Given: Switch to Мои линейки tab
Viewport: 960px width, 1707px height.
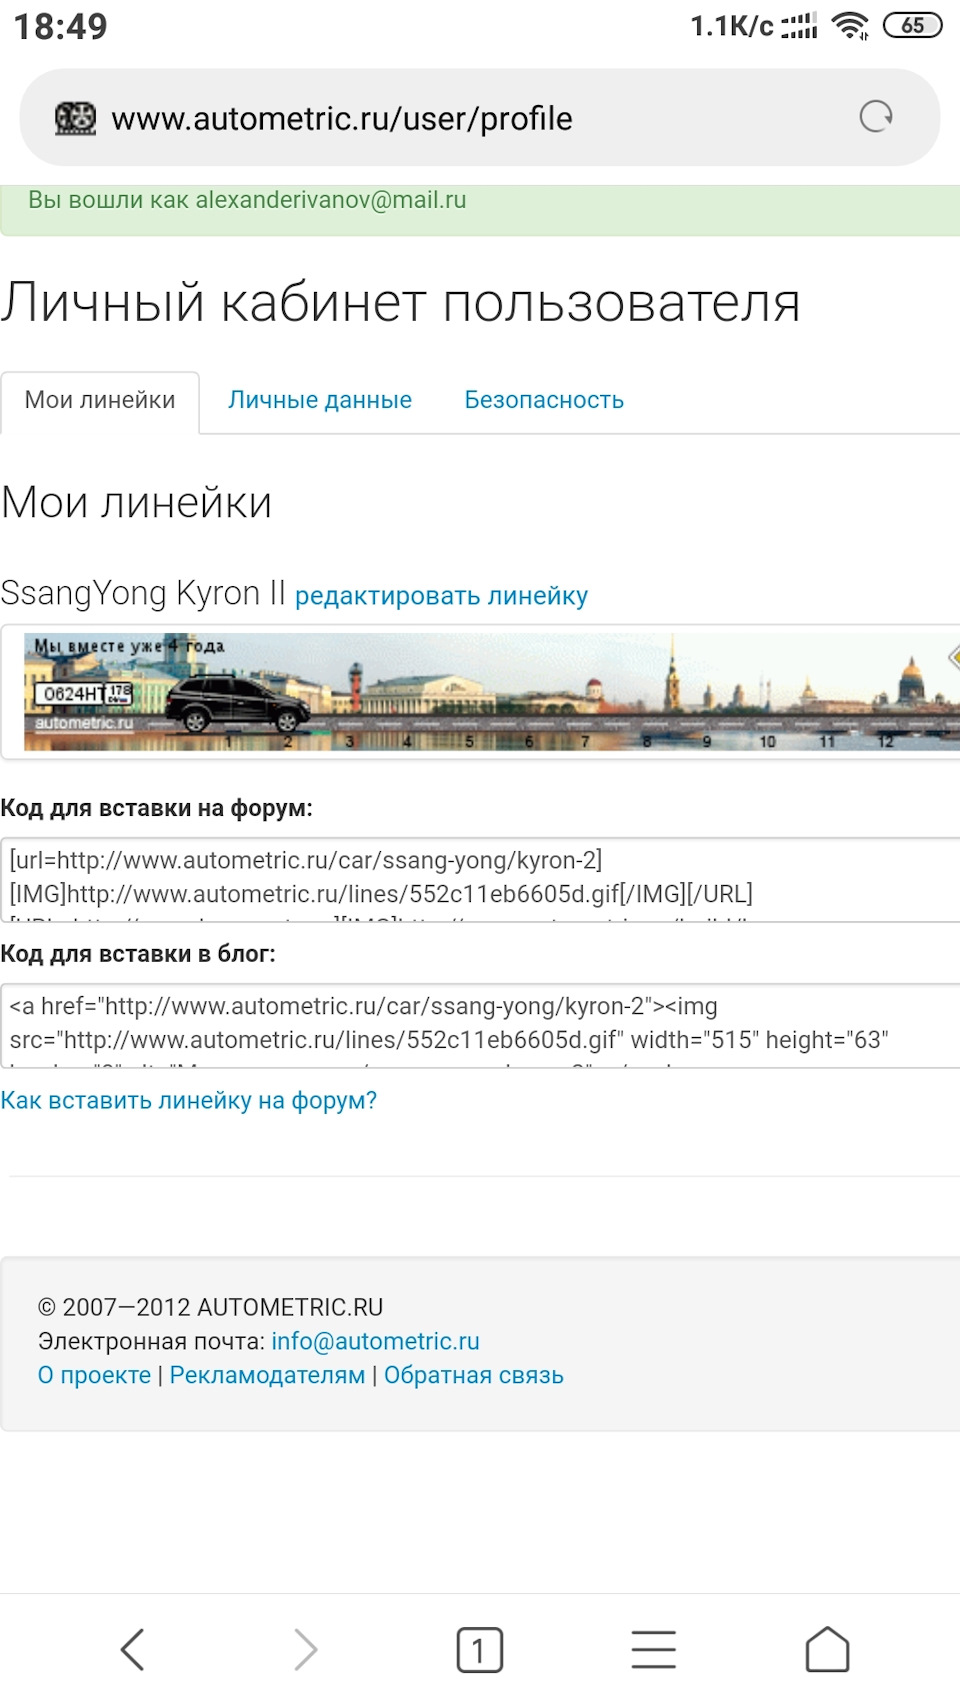Looking at the screenshot, I should click(100, 400).
